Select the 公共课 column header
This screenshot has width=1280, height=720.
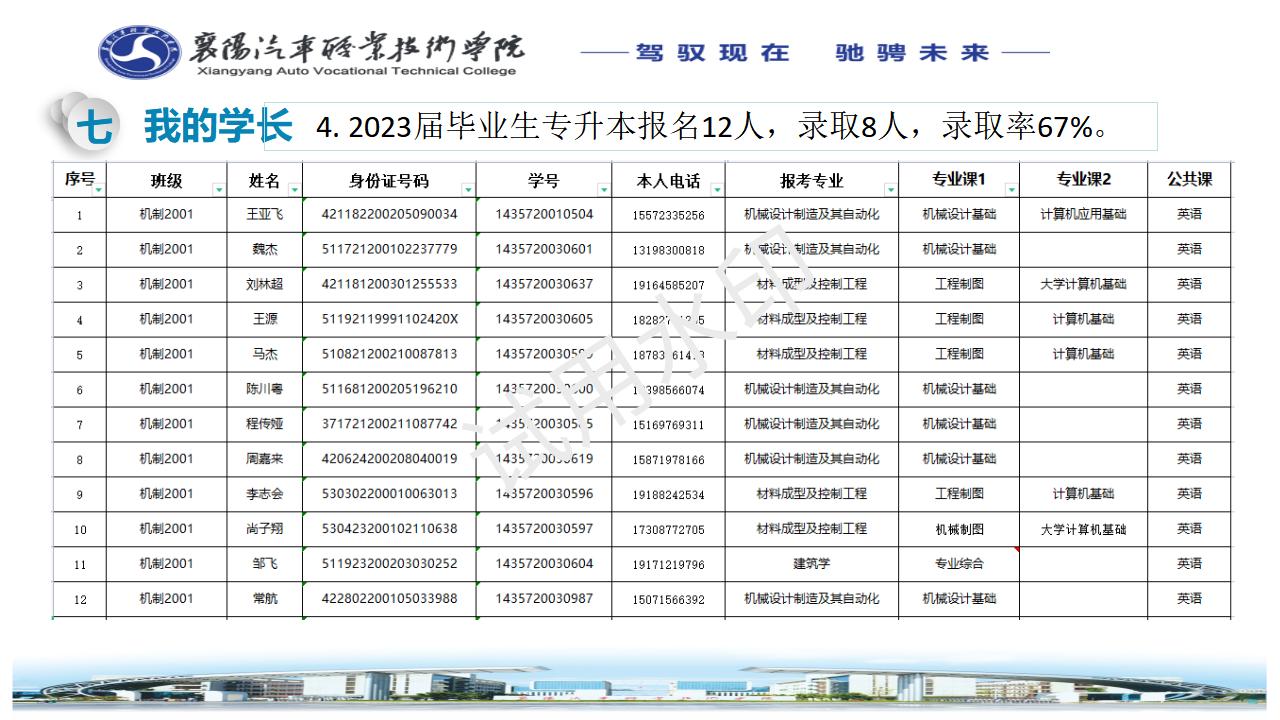[x=1189, y=180]
